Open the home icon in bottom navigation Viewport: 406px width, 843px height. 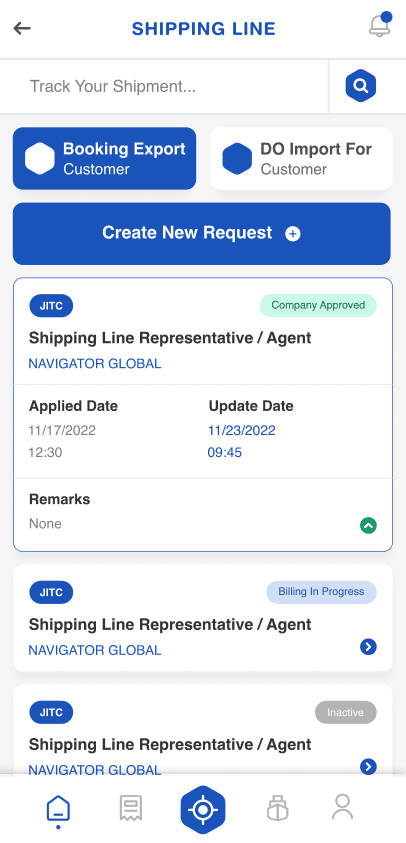58,808
